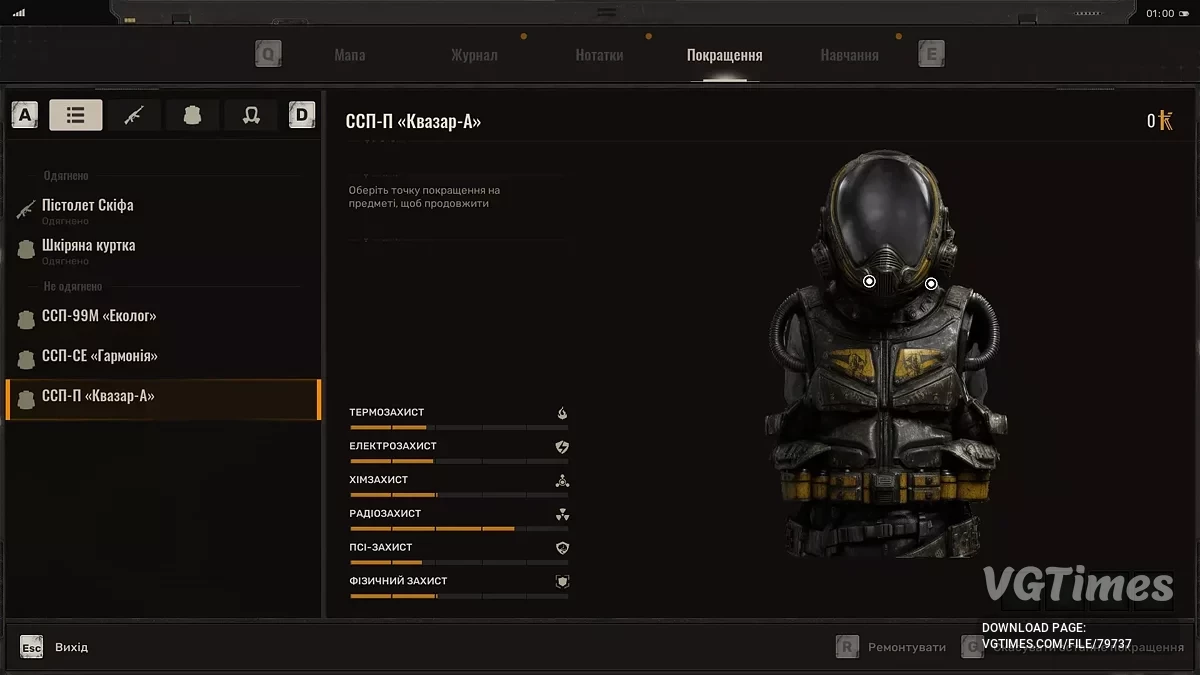The width and height of the screenshot is (1200, 675).
Task: Click the Ремонтувати repair button
Action: (x=893, y=647)
